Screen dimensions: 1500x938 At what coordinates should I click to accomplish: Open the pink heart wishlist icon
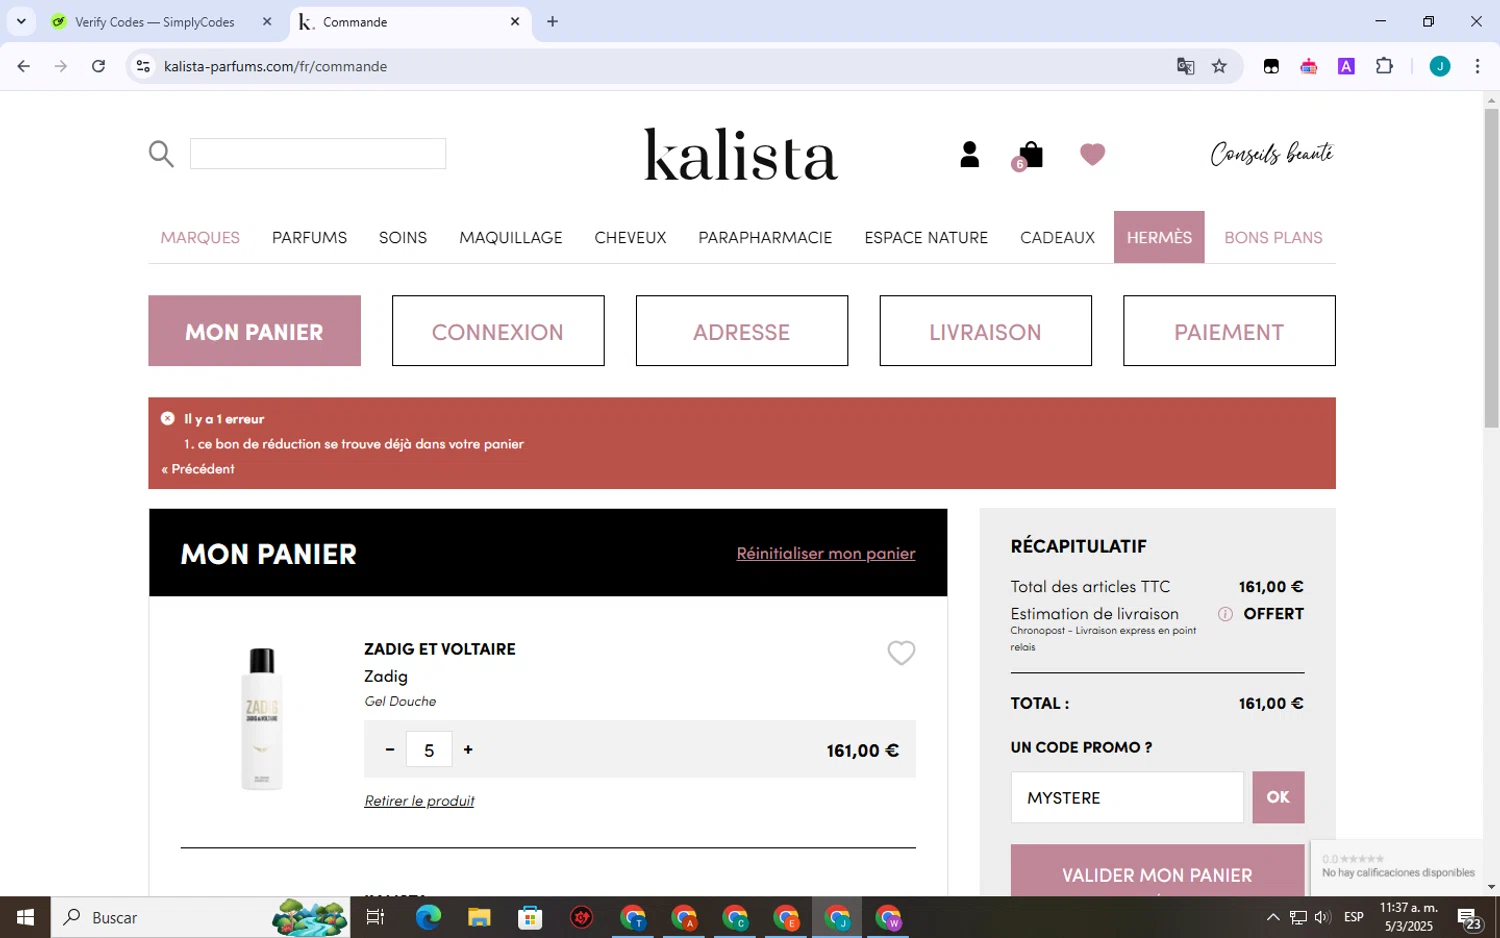point(1092,154)
